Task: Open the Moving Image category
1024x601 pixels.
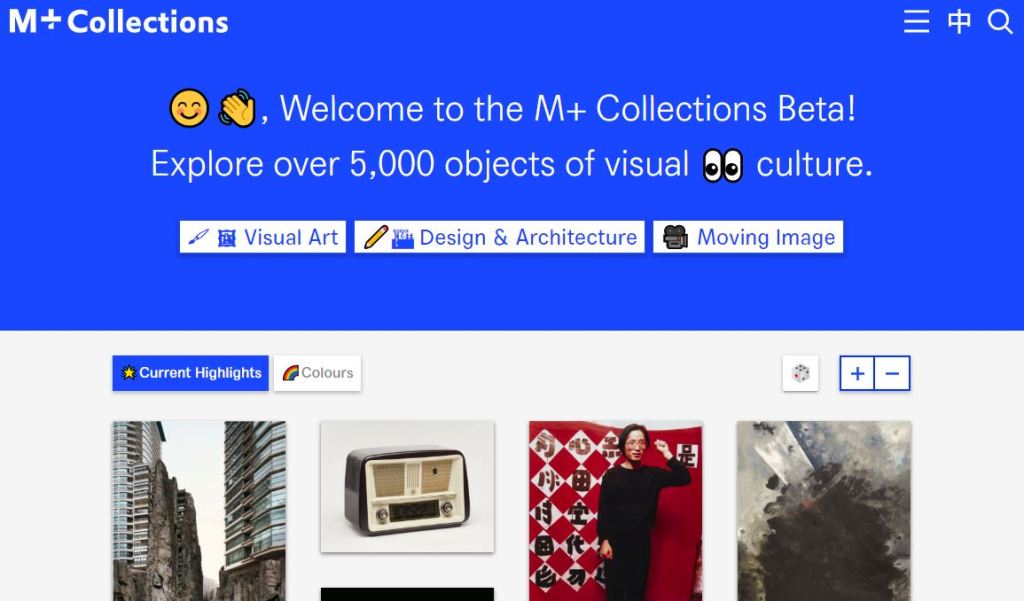Action: point(748,236)
